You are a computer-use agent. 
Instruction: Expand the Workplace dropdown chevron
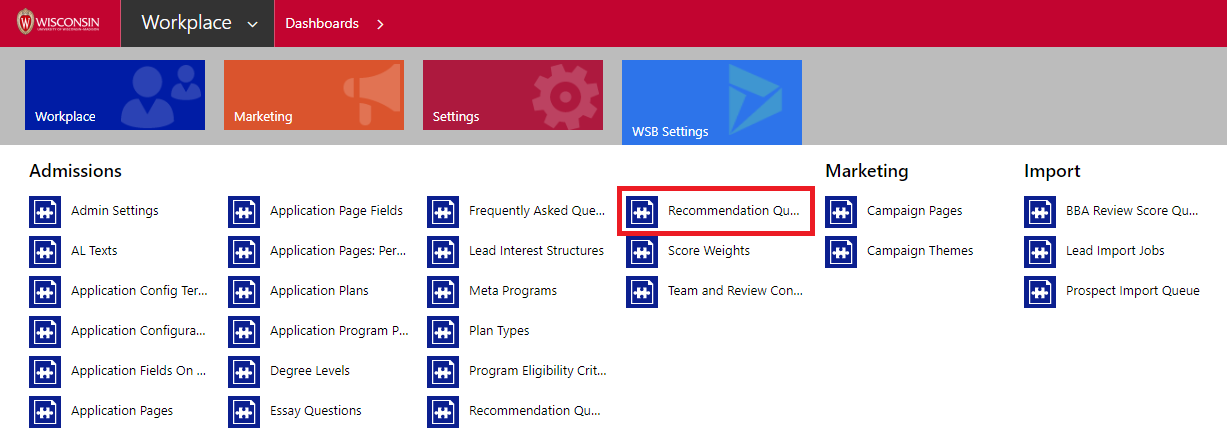click(x=252, y=24)
